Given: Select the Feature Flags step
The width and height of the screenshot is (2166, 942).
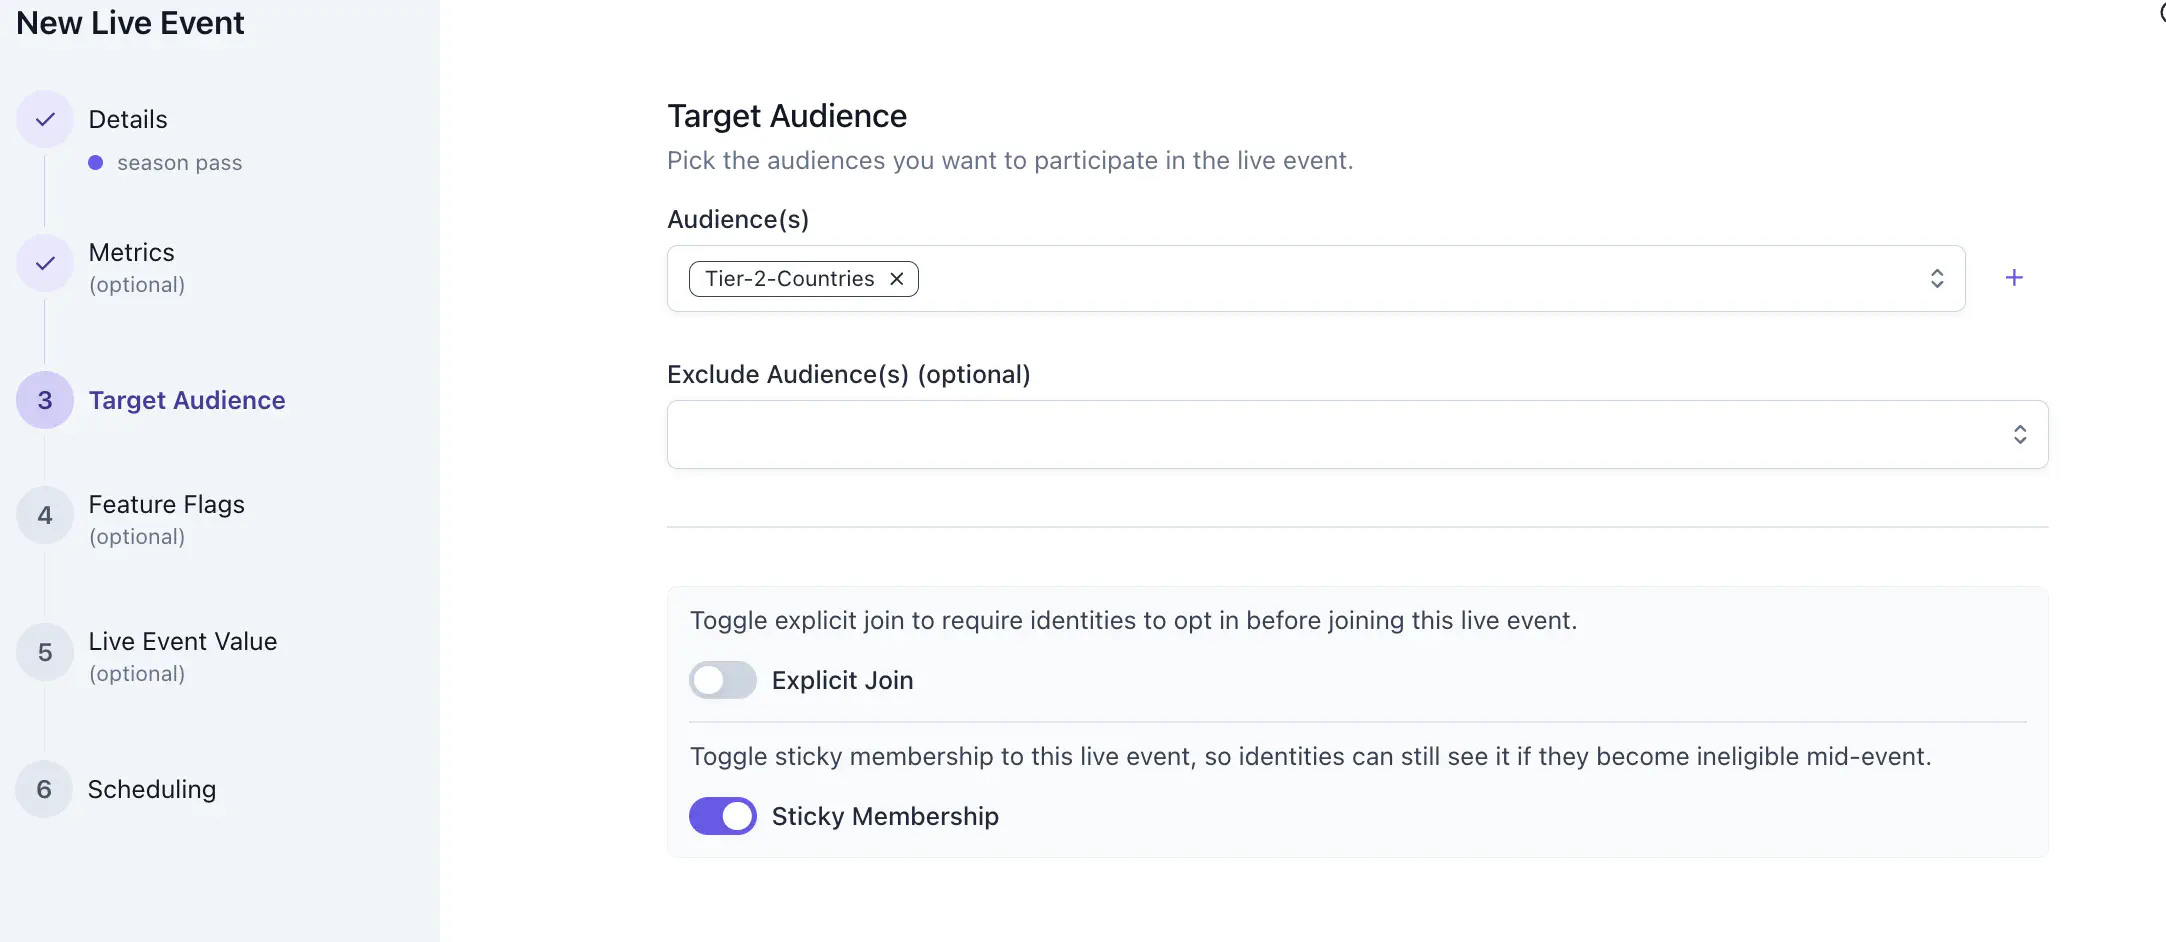Looking at the screenshot, I should (x=166, y=504).
